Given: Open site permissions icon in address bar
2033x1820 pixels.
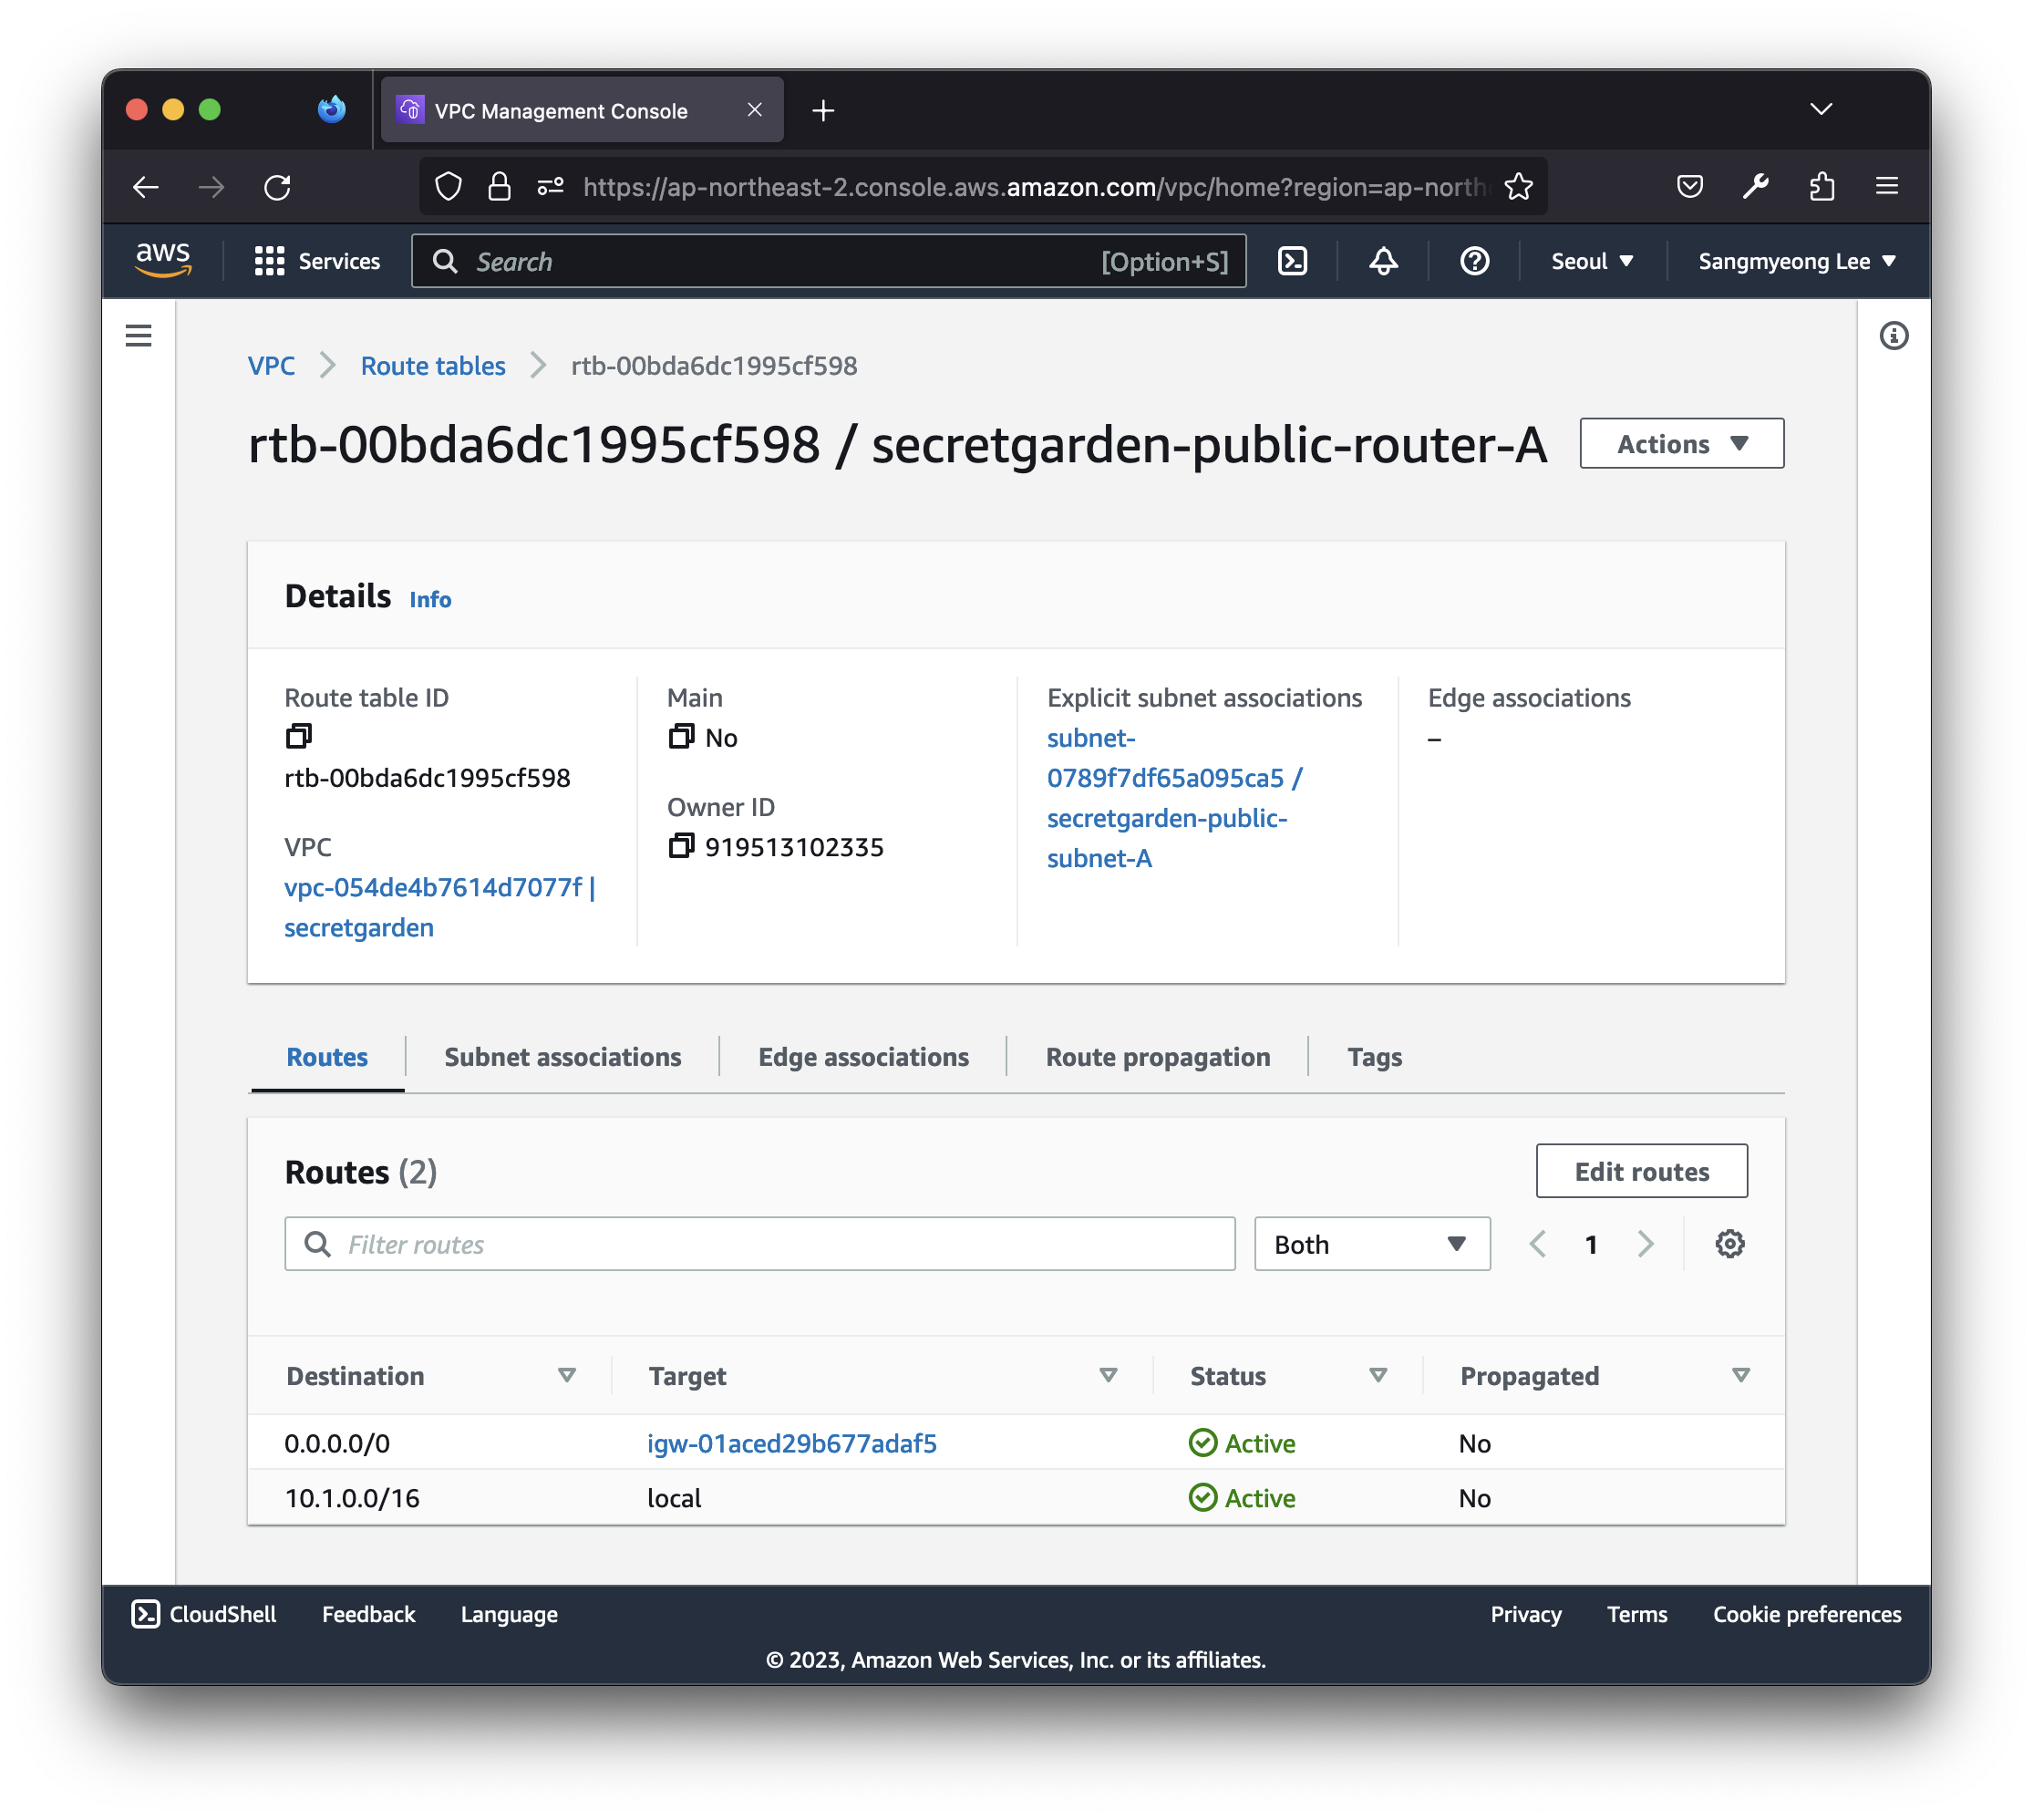Looking at the screenshot, I should click(550, 187).
